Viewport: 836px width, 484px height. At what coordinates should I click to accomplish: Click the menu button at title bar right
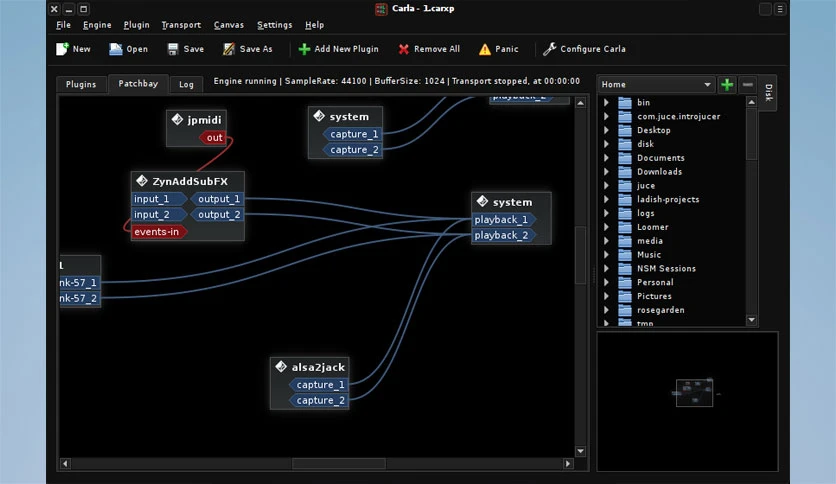click(779, 9)
